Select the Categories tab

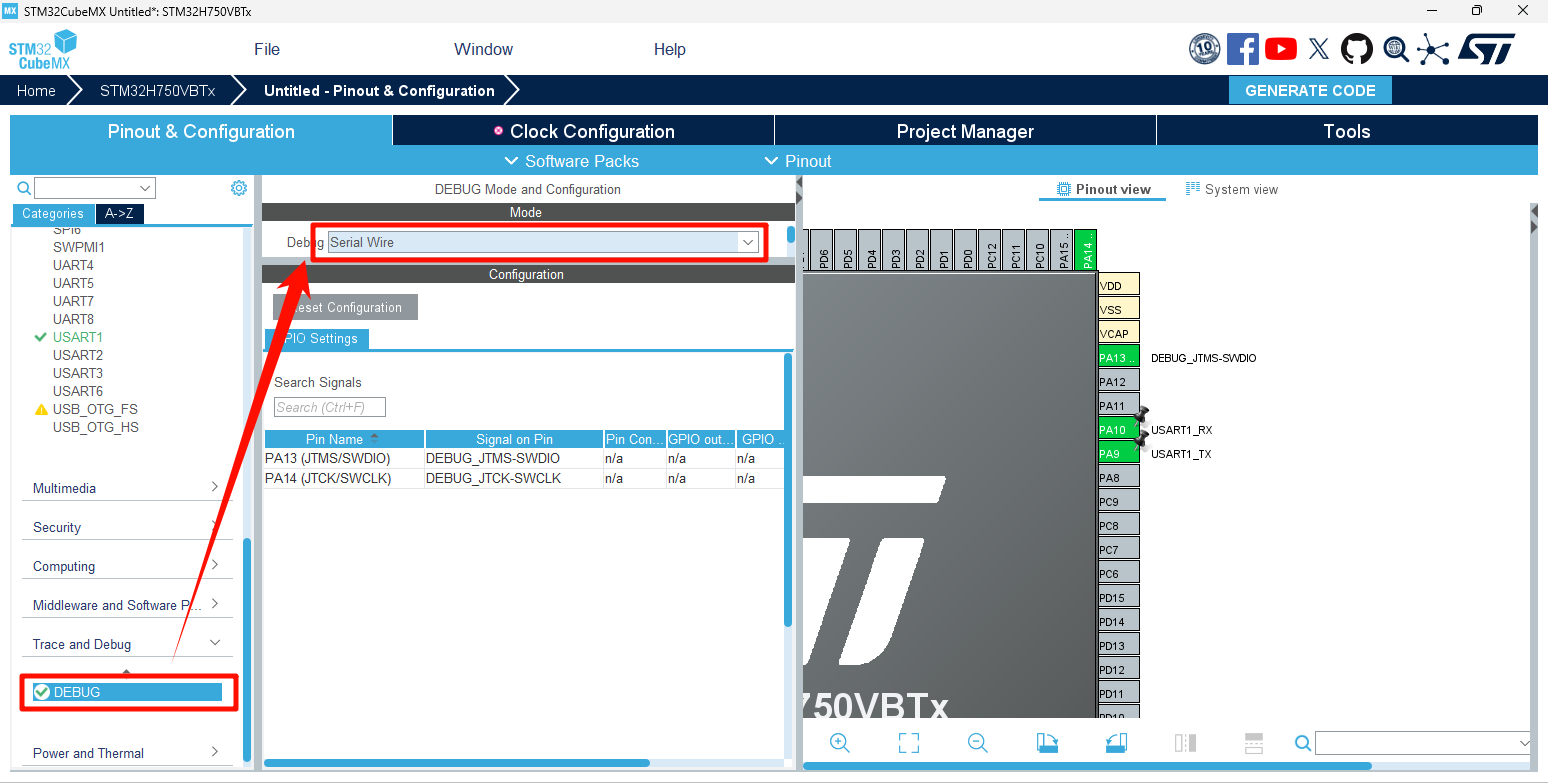point(53,213)
